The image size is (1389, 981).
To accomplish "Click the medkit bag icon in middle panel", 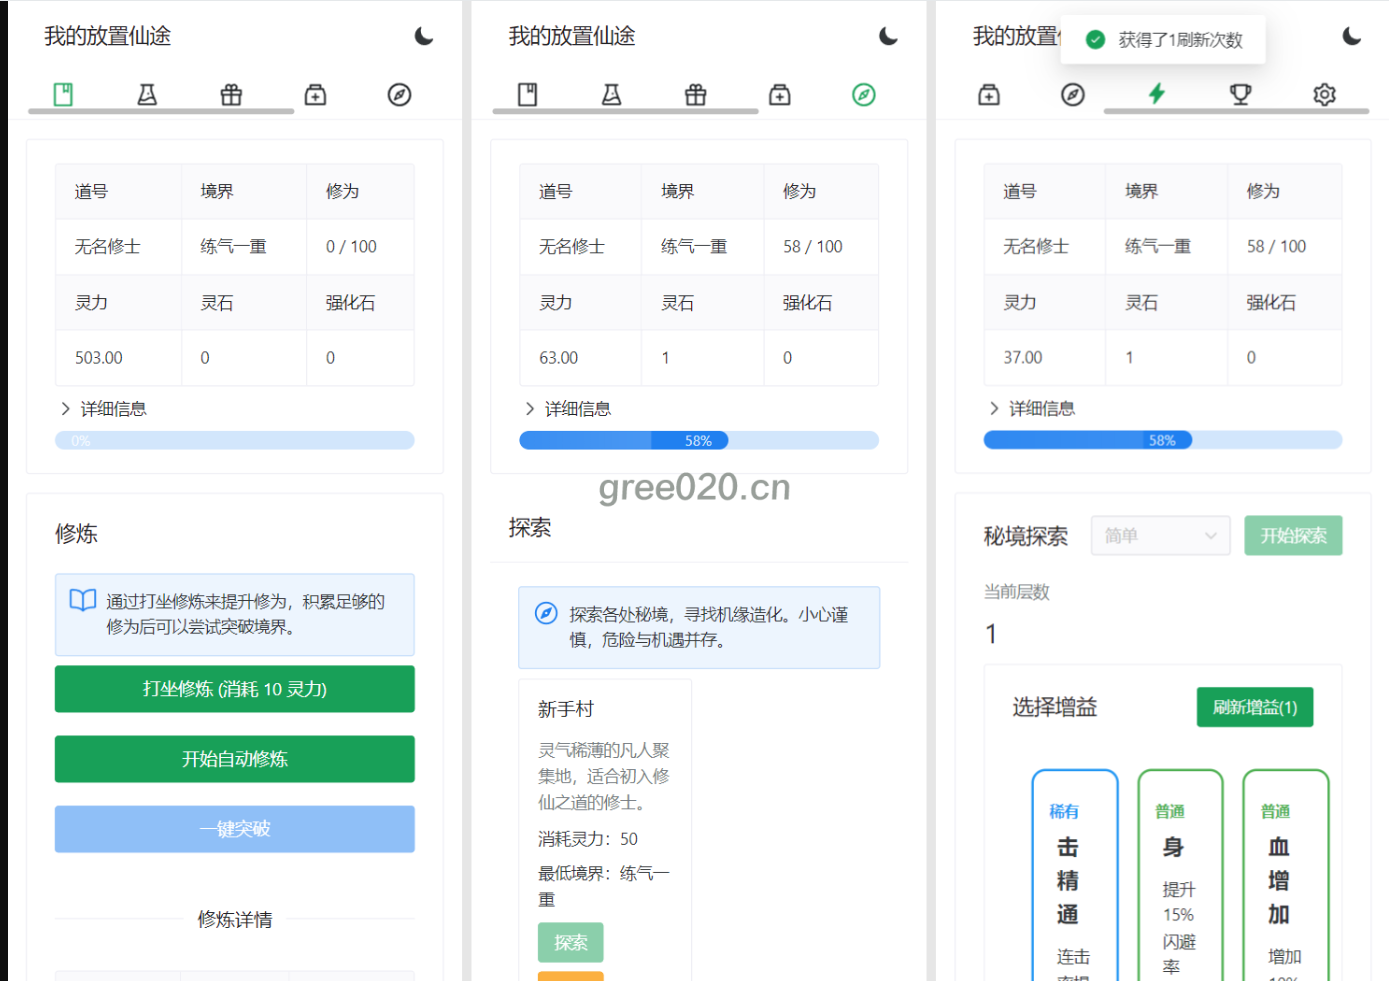I will pyautogui.click(x=779, y=95).
